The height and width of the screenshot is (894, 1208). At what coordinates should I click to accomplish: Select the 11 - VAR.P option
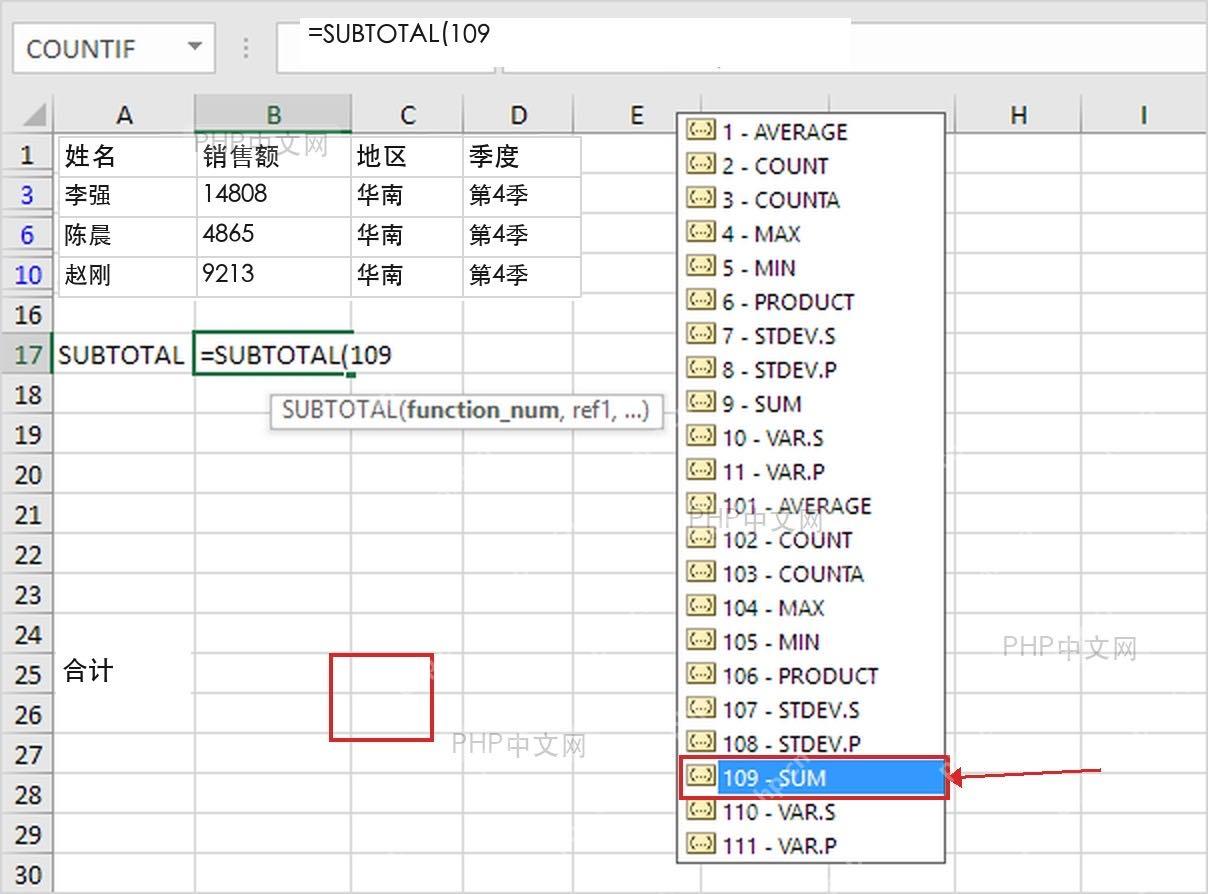click(x=811, y=472)
